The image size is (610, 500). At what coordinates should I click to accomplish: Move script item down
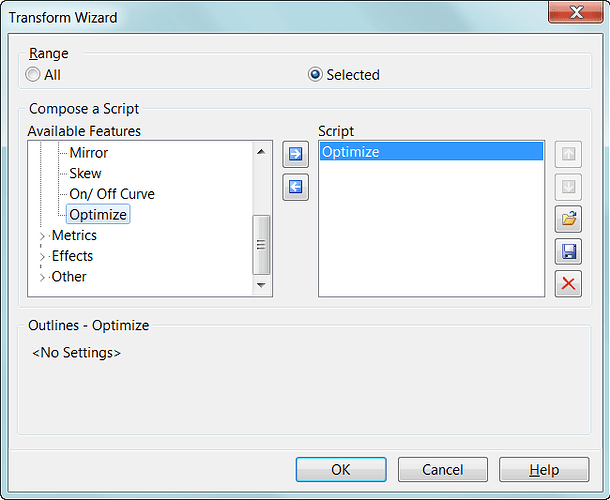tap(568, 187)
